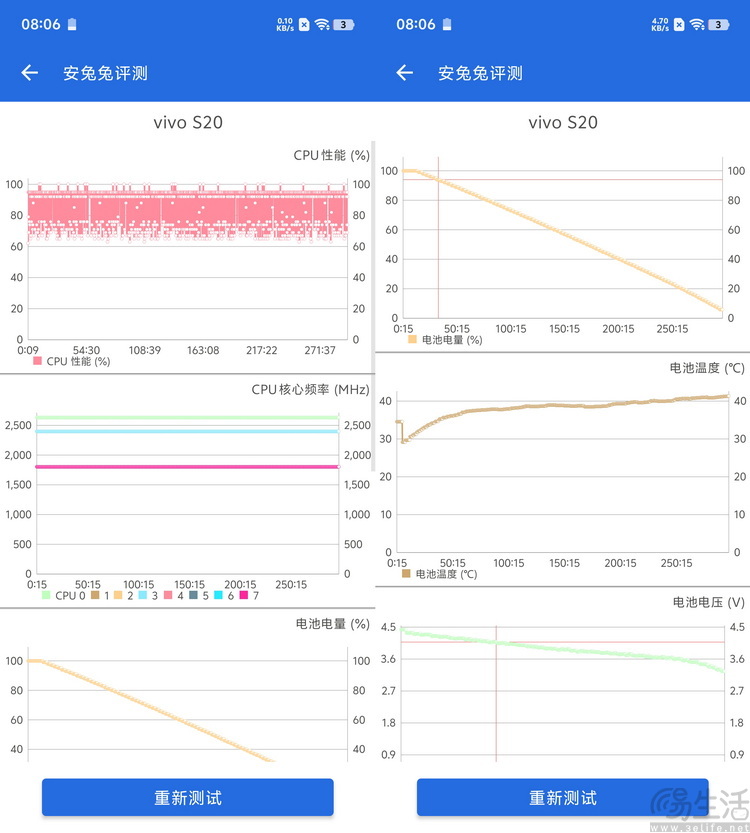Viewport: 750px width, 833px height.
Task: Tap vivo S20 heading on right screen
Action: (562, 123)
